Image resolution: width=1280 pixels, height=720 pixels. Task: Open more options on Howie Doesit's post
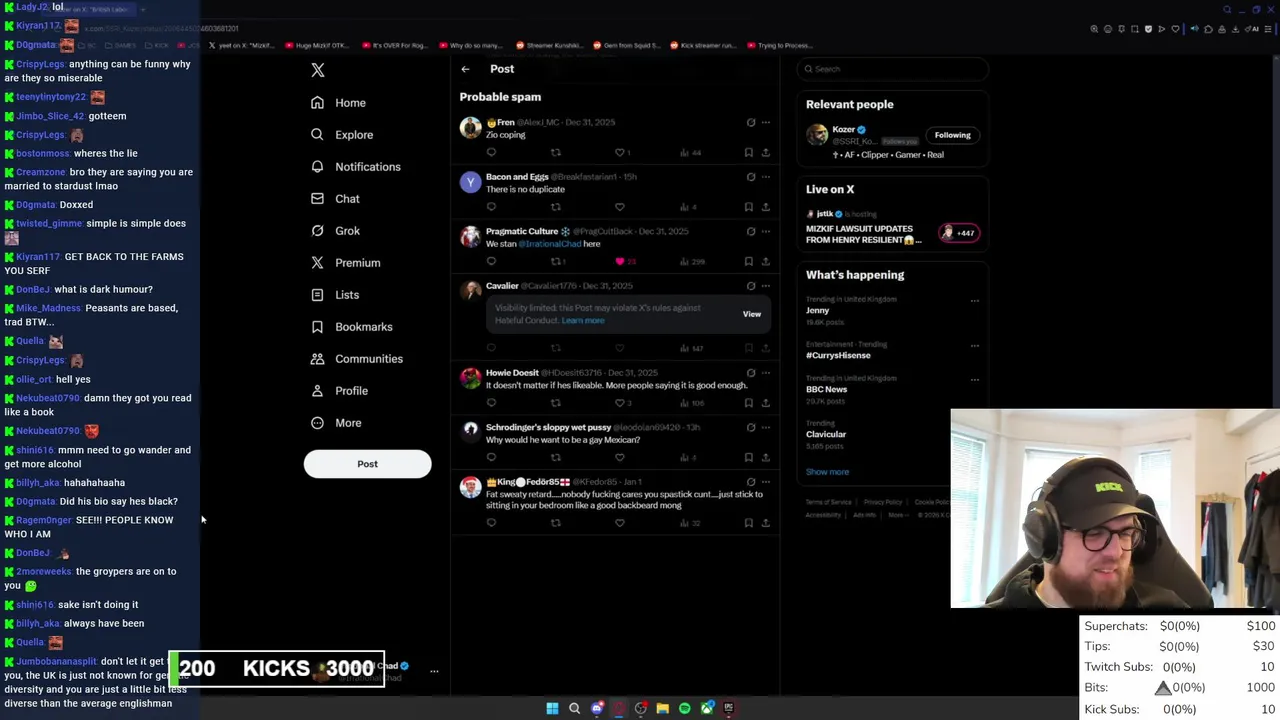point(766,373)
